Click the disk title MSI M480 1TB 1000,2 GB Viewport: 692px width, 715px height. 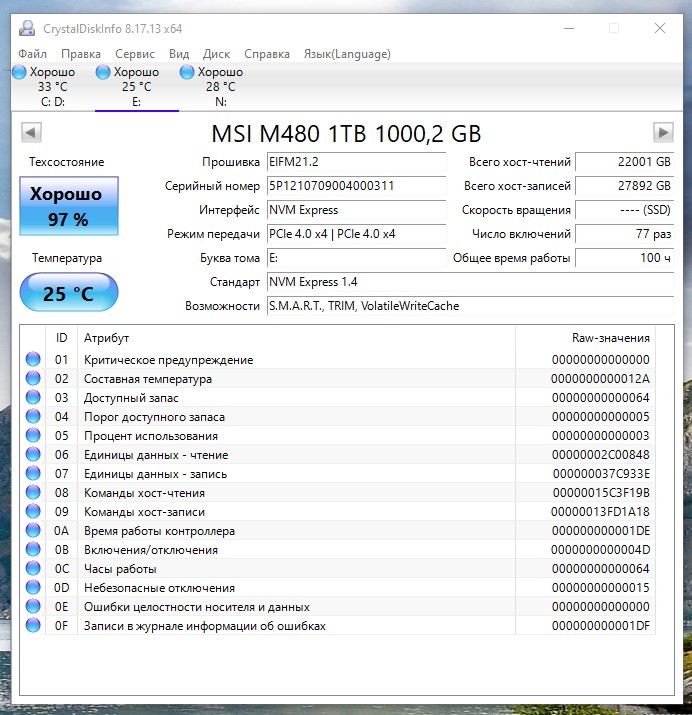346,134
